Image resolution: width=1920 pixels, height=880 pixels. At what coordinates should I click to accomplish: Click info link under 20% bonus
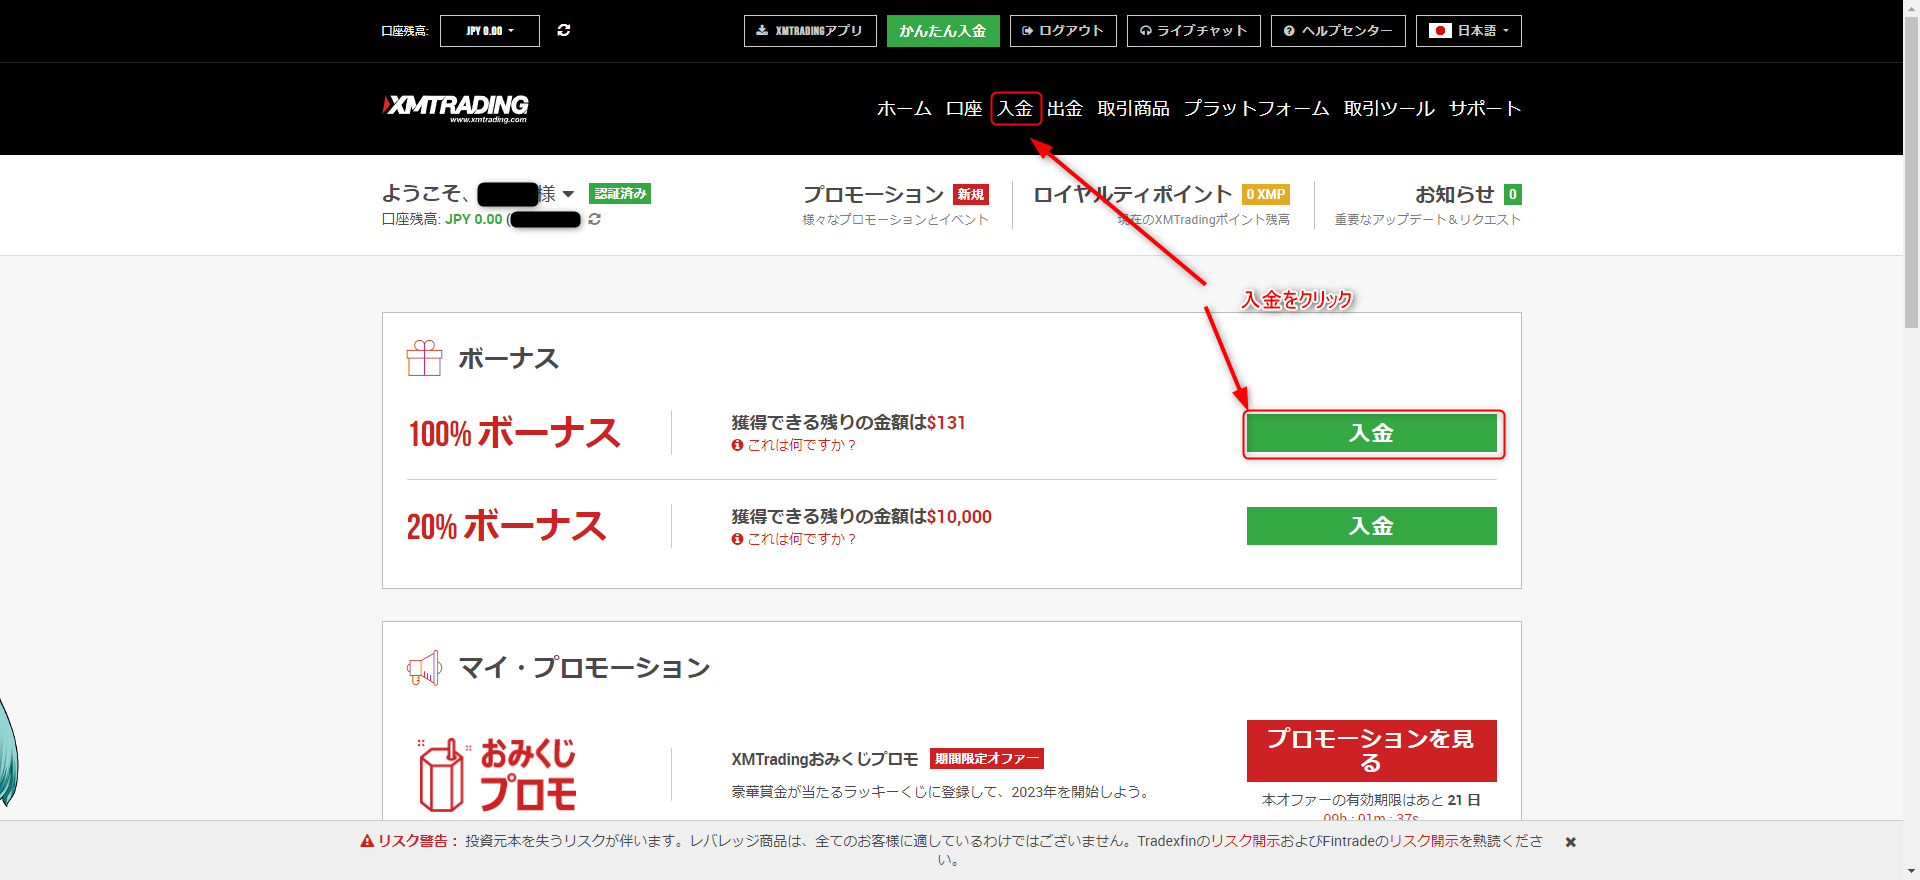[794, 539]
